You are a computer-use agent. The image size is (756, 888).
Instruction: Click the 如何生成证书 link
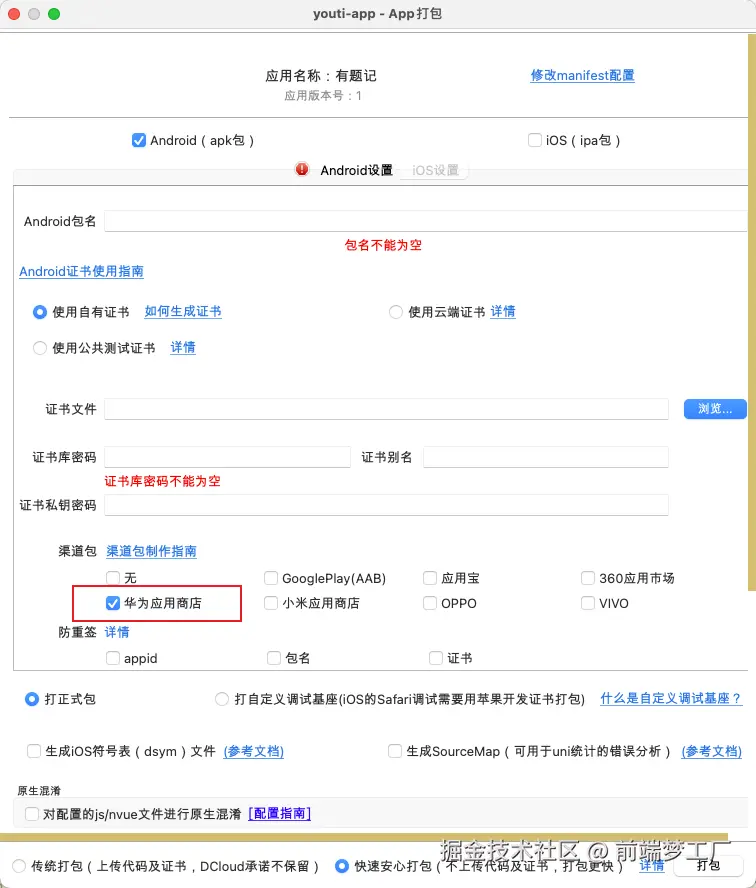[182, 311]
